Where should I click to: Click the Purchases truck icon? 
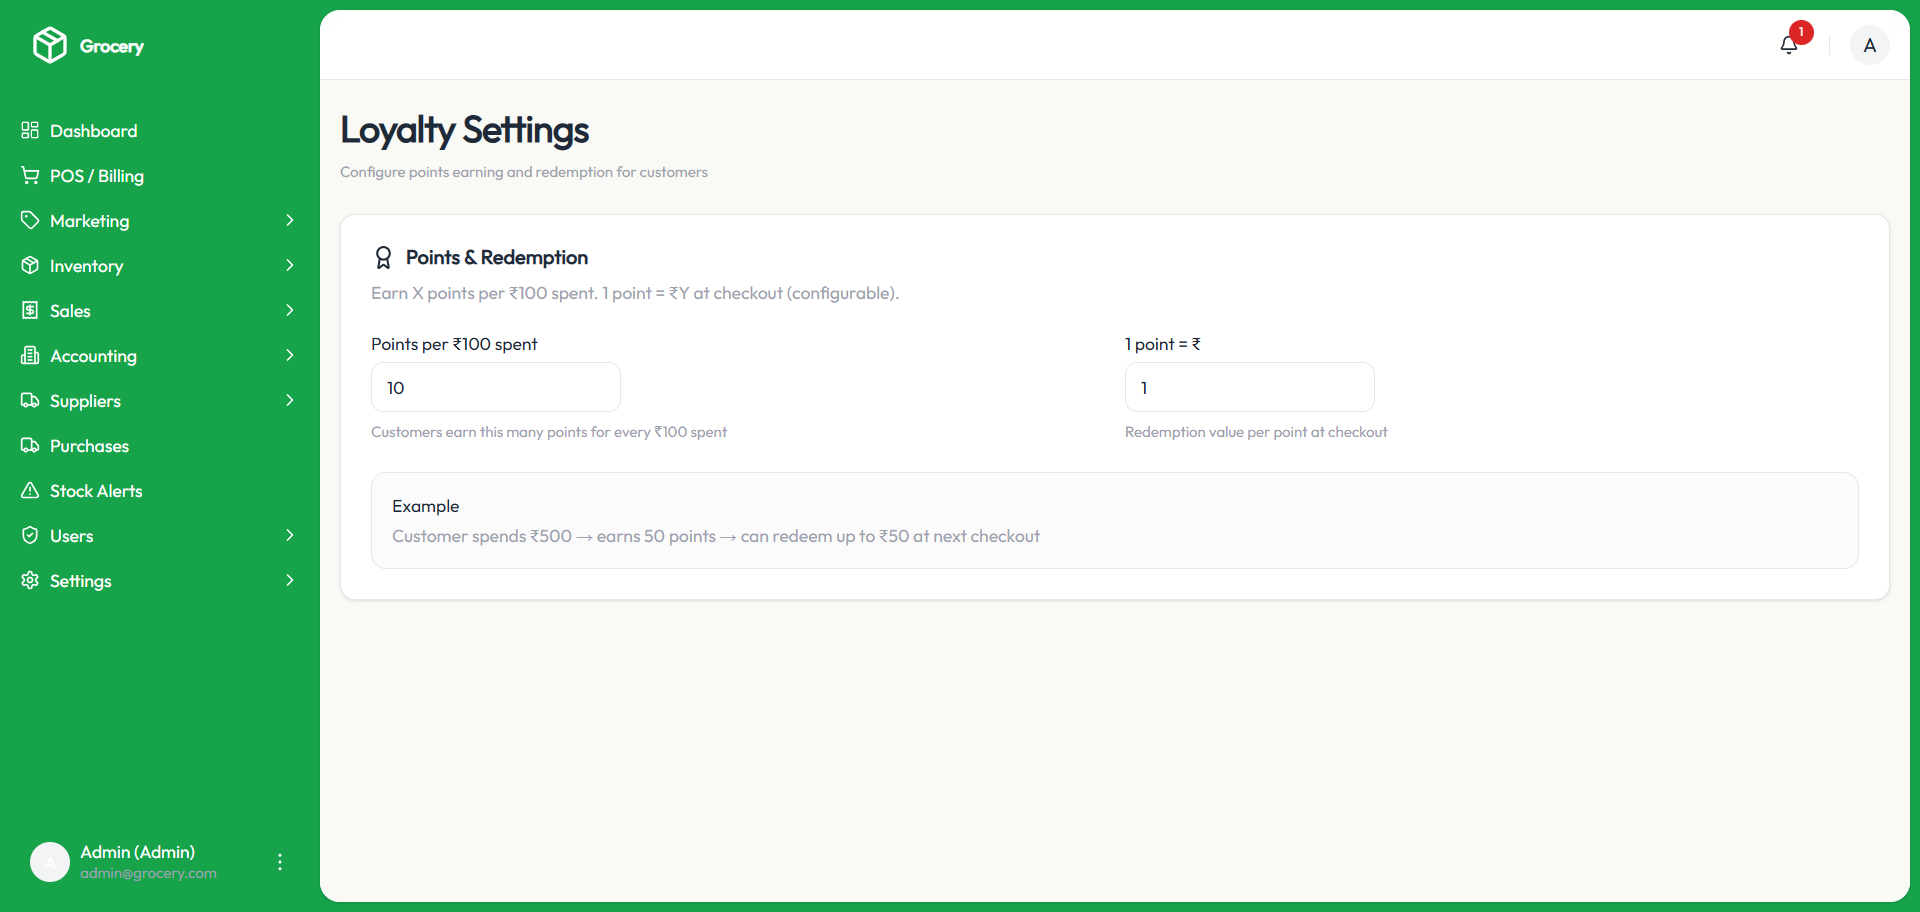tap(30, 445)
